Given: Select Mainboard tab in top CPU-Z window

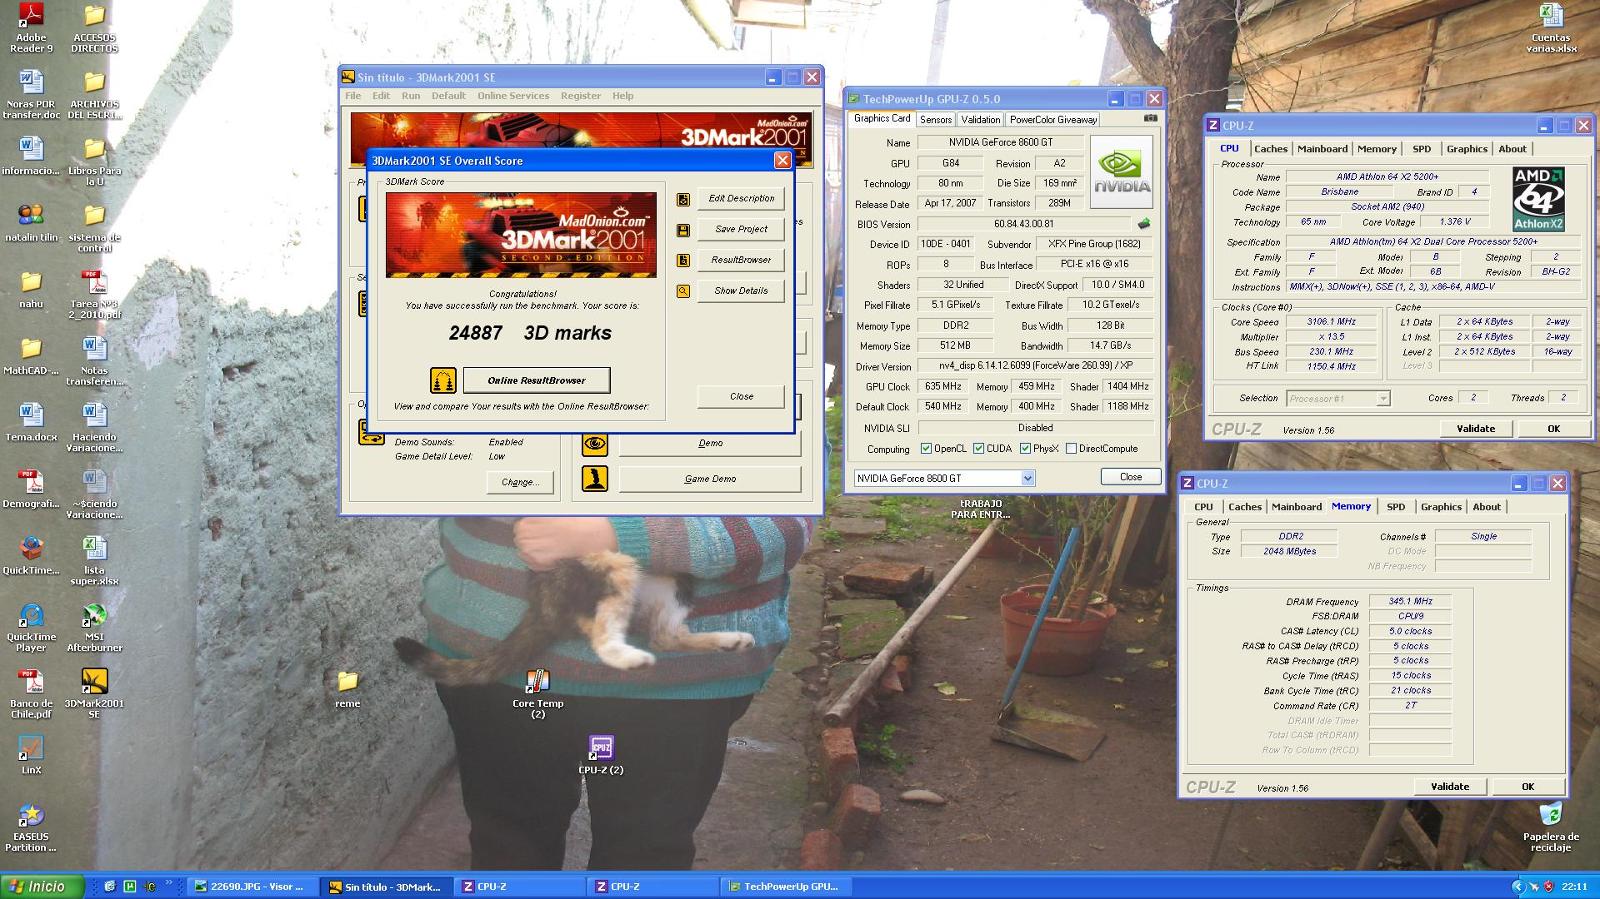Looking at the screenshot, I should click(x=1322, y=149).
